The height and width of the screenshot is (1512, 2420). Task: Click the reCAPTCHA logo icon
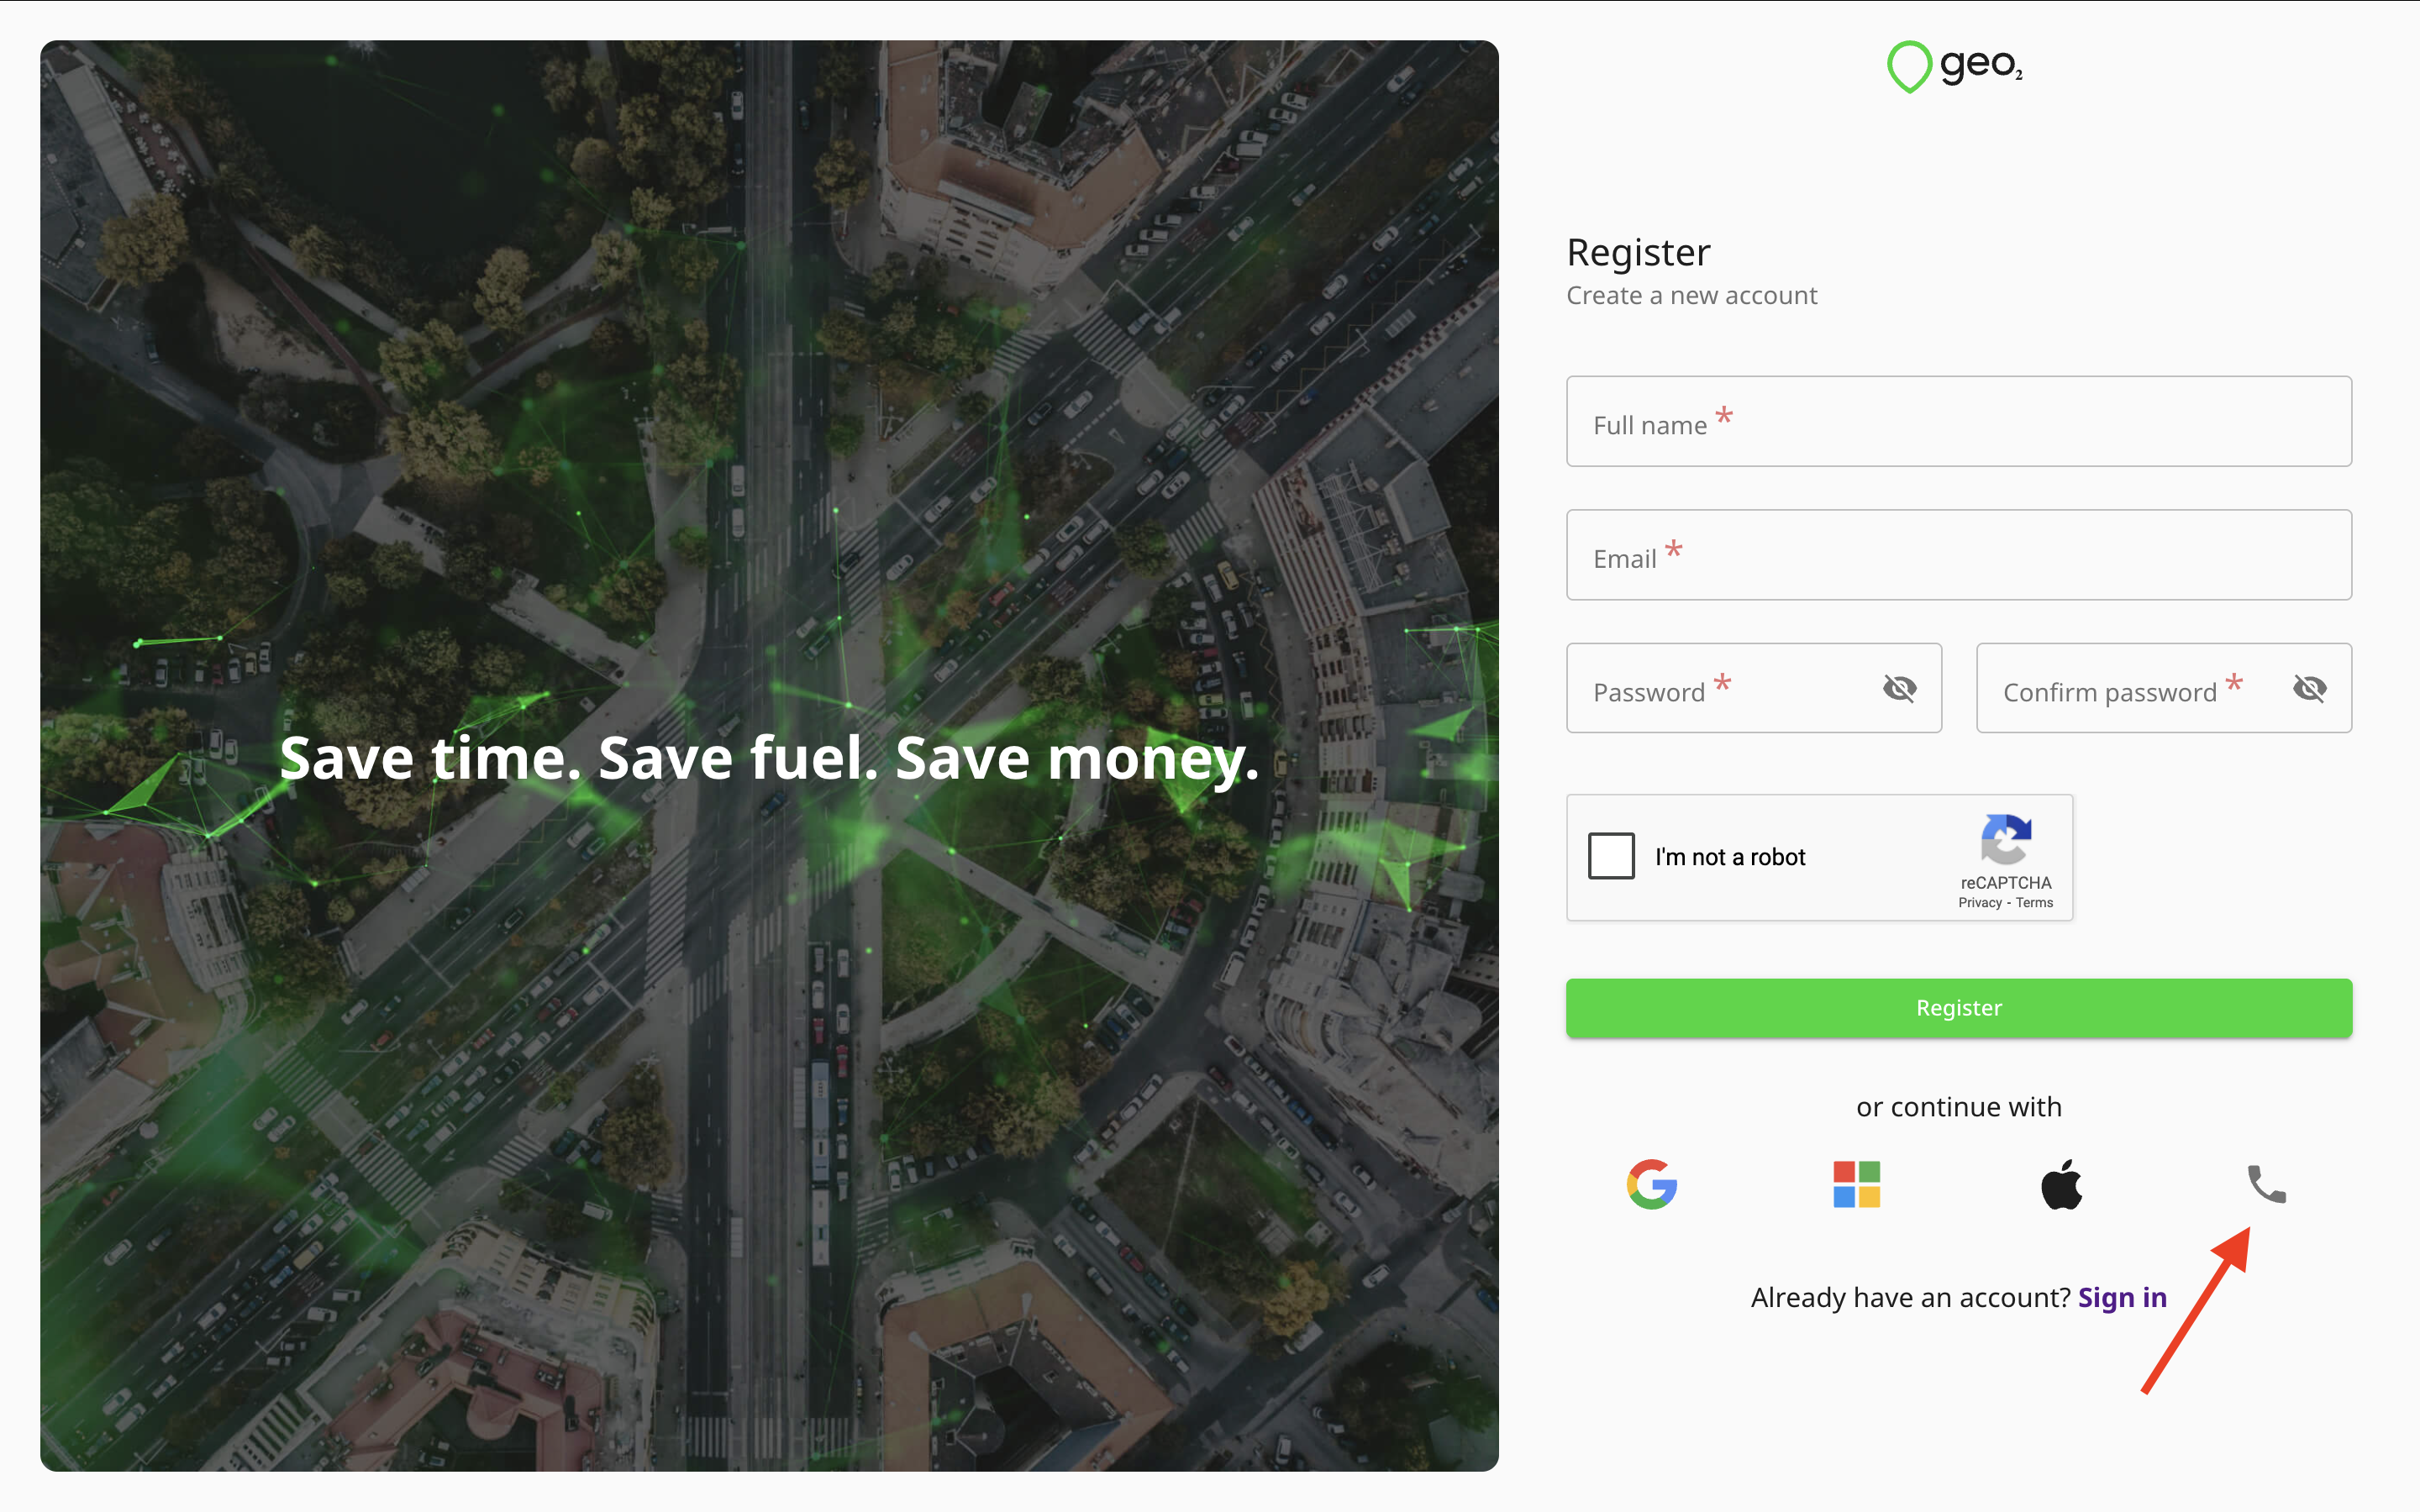2005,839
